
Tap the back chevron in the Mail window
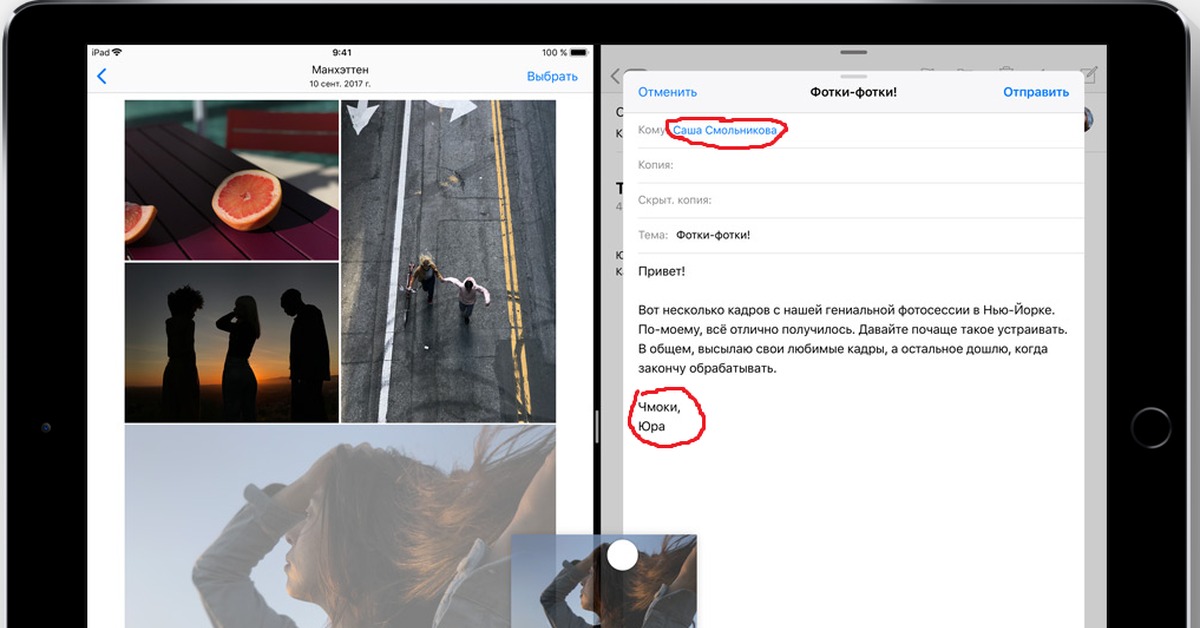[613, 77]
